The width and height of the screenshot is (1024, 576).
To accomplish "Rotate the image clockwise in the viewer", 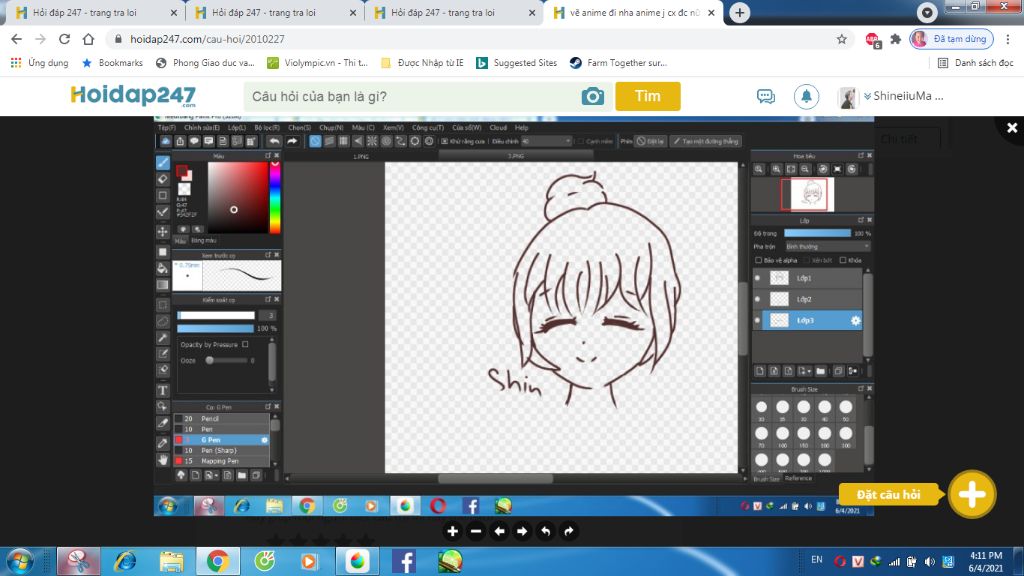I will coord(569,532).
